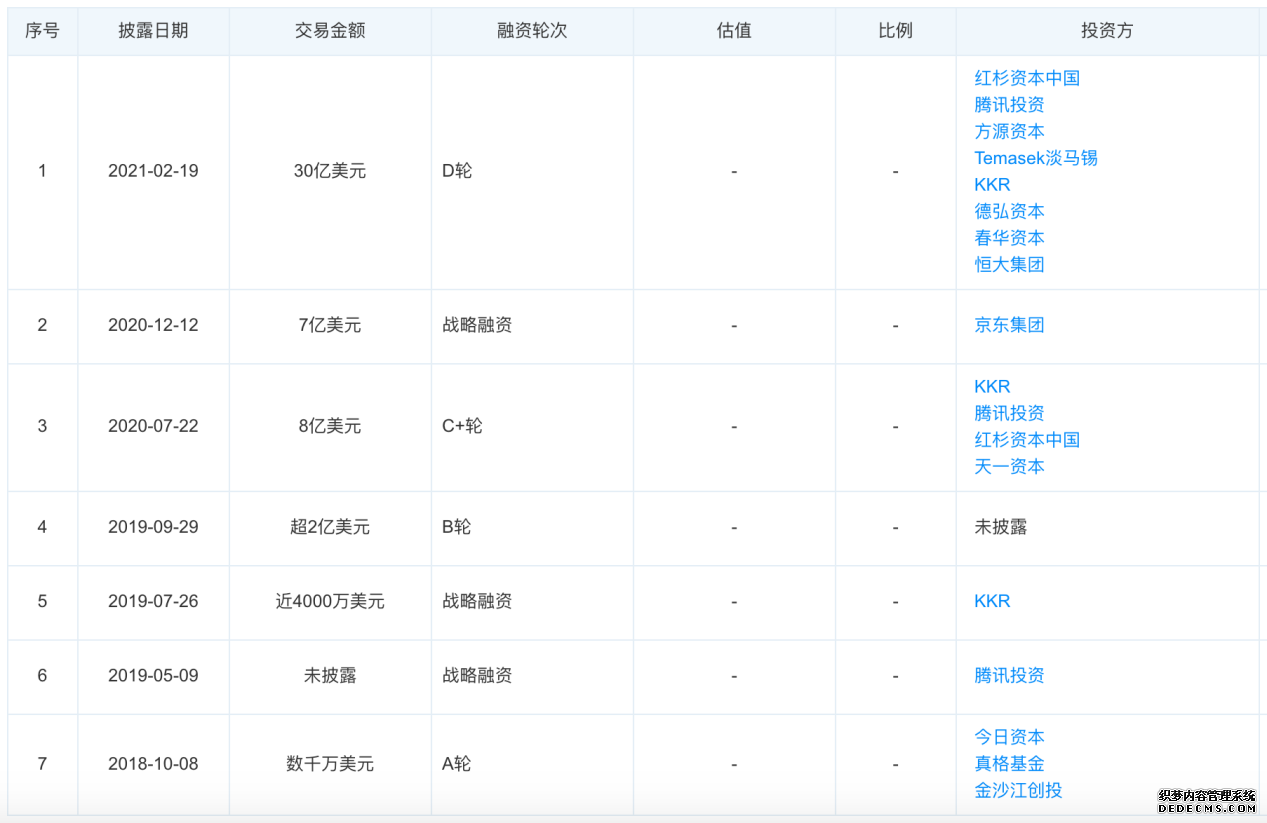The width and height of the screenshot is (1267, 823).
Task: Click 红杉资本中国 link in the C+轮 row
Action: (1027, 440)
